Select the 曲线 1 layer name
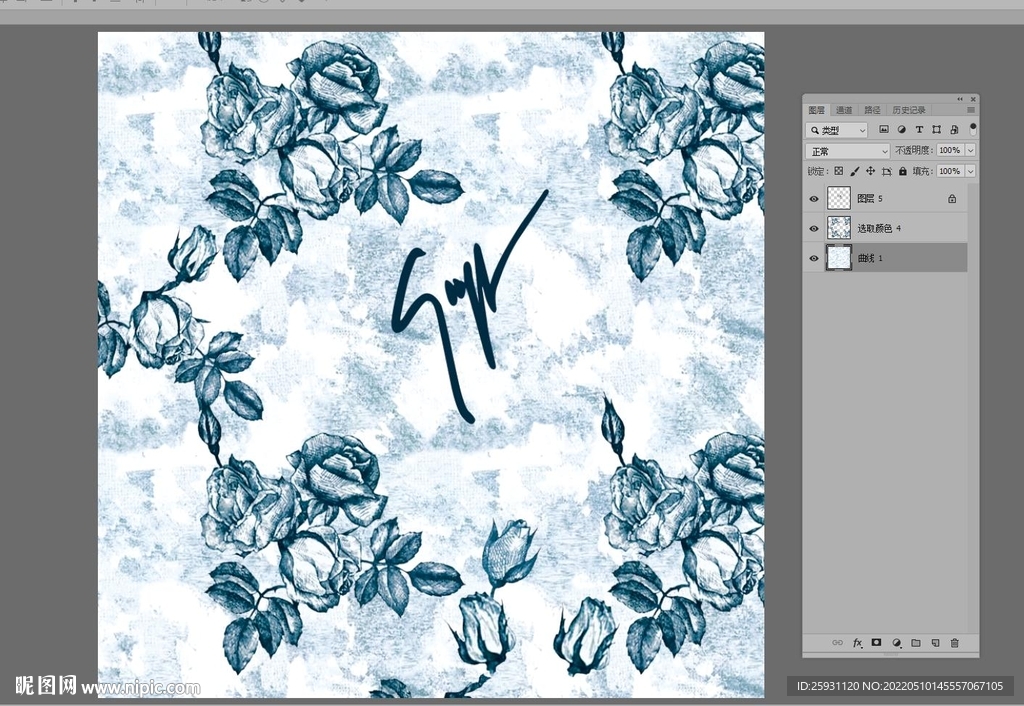This screenshot has width=1024, height=706. point(870,259)
